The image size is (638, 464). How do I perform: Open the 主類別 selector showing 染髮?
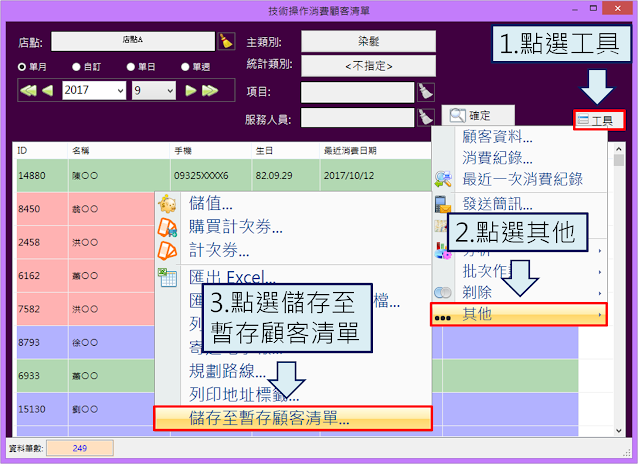pyautogui.click(x=368, y=41)
